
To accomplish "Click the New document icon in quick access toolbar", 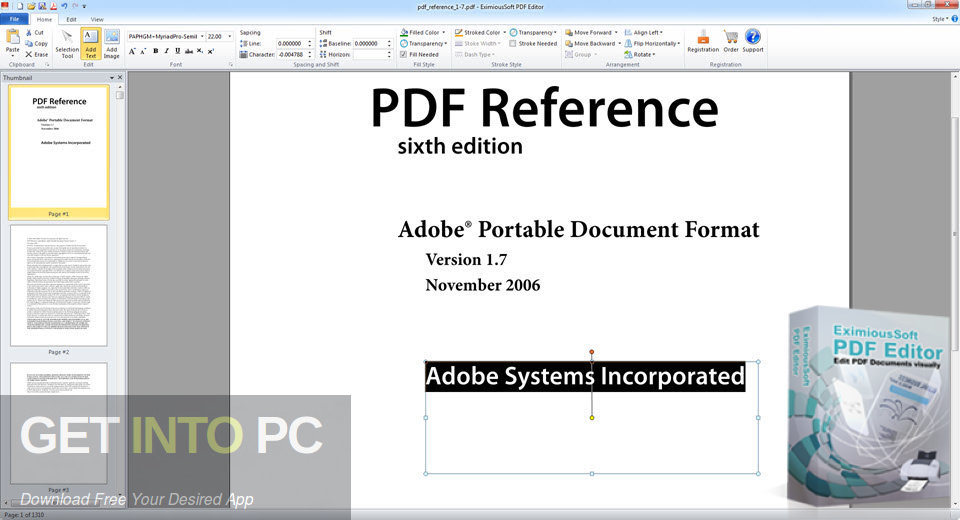I will coord(20,6).
